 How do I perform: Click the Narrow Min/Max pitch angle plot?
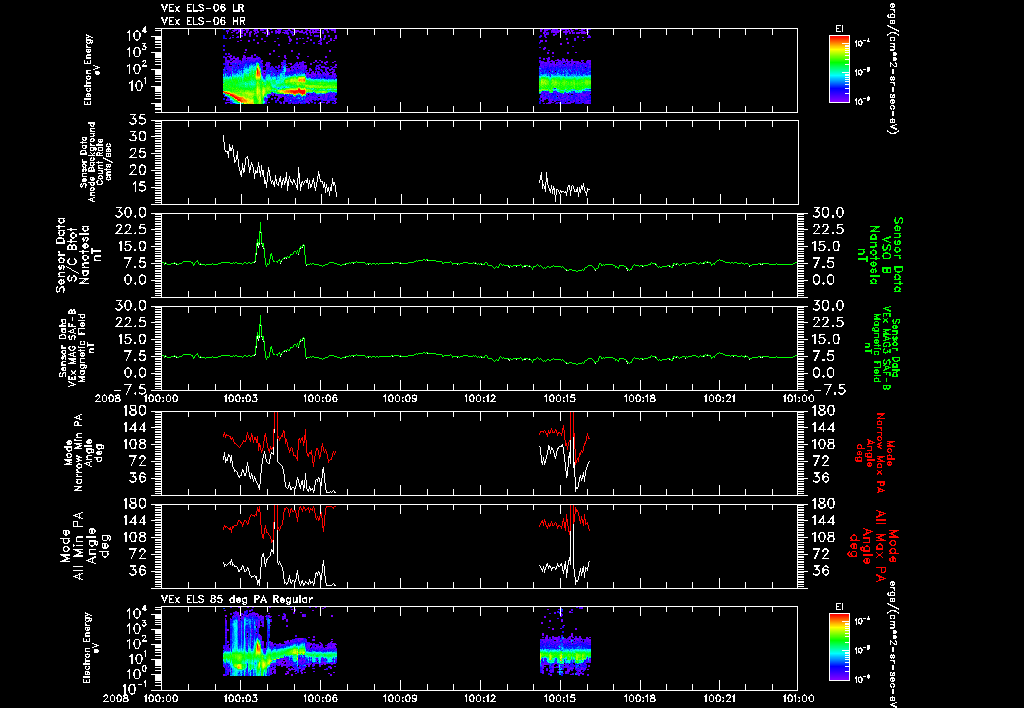479,452
